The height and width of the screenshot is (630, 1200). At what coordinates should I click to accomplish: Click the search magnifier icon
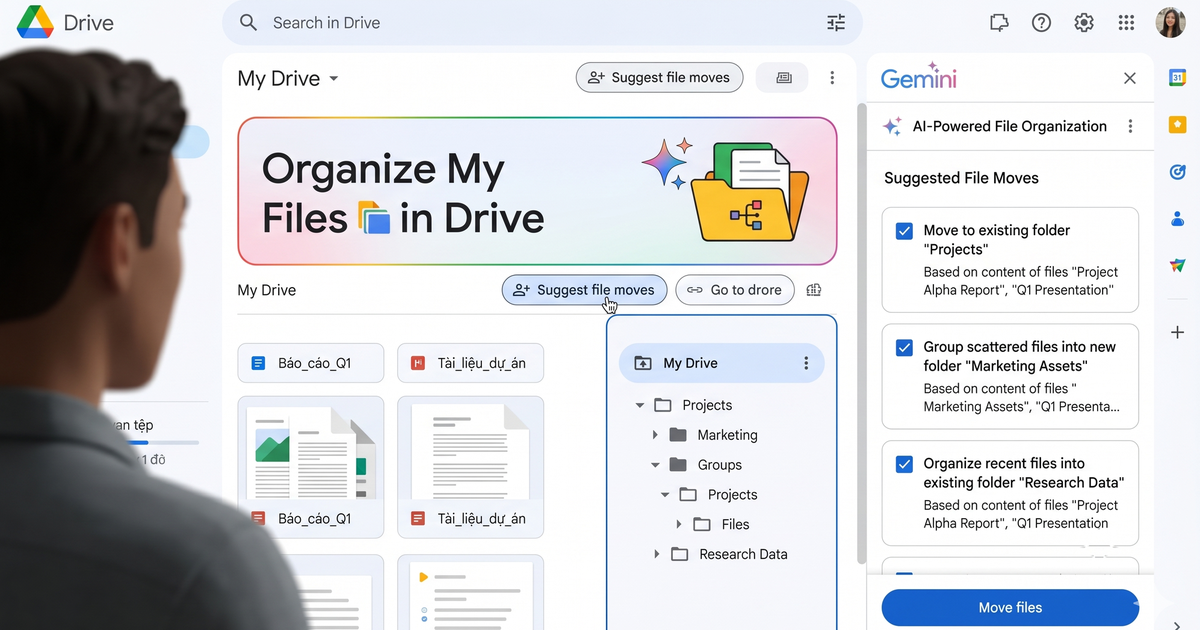point(249,22)
